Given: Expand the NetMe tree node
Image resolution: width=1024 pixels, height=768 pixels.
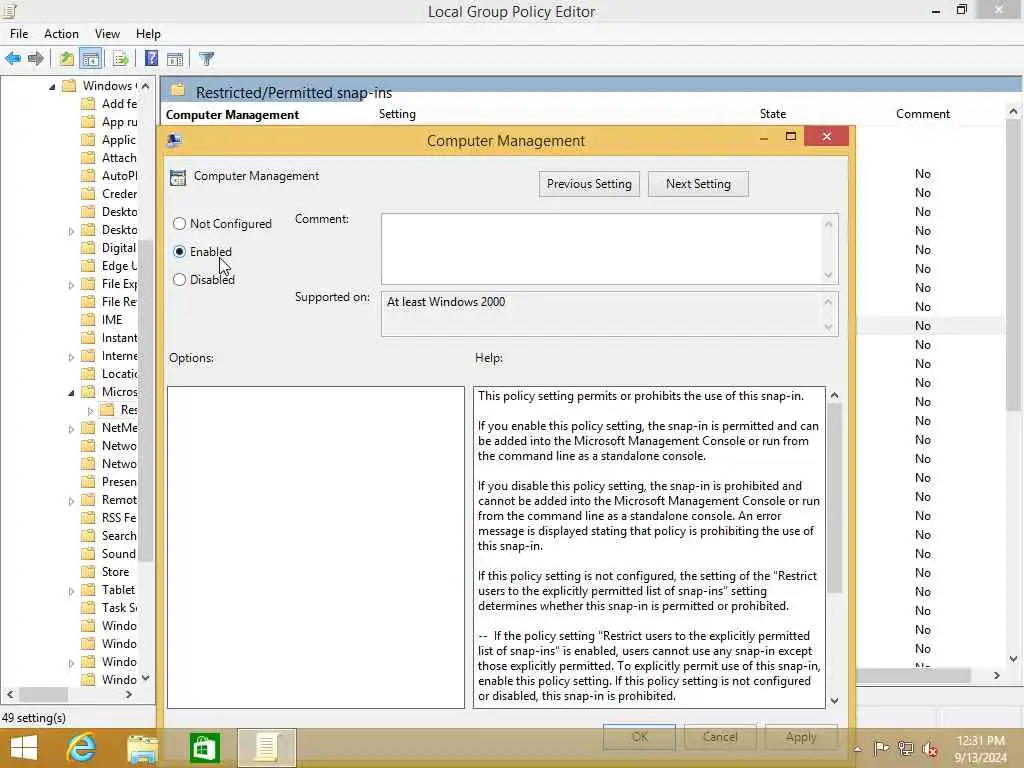Looking at the screenshot, I should [x=71, y=428].
